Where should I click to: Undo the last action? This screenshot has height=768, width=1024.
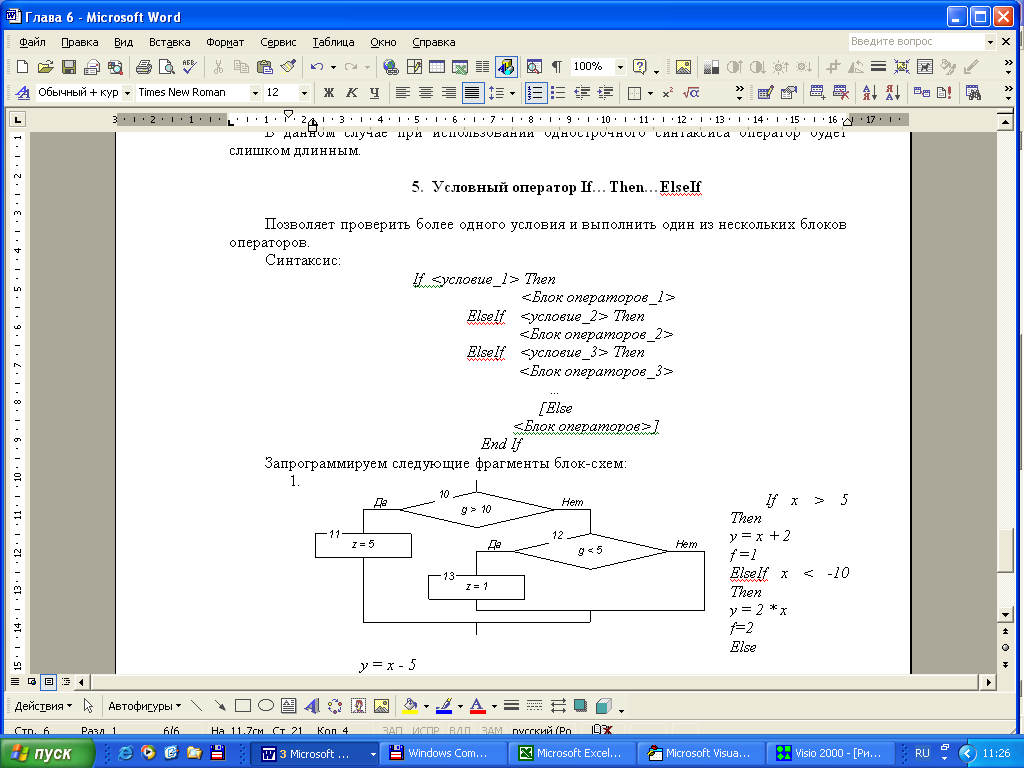pyautogui.click(x=317, y=67)
